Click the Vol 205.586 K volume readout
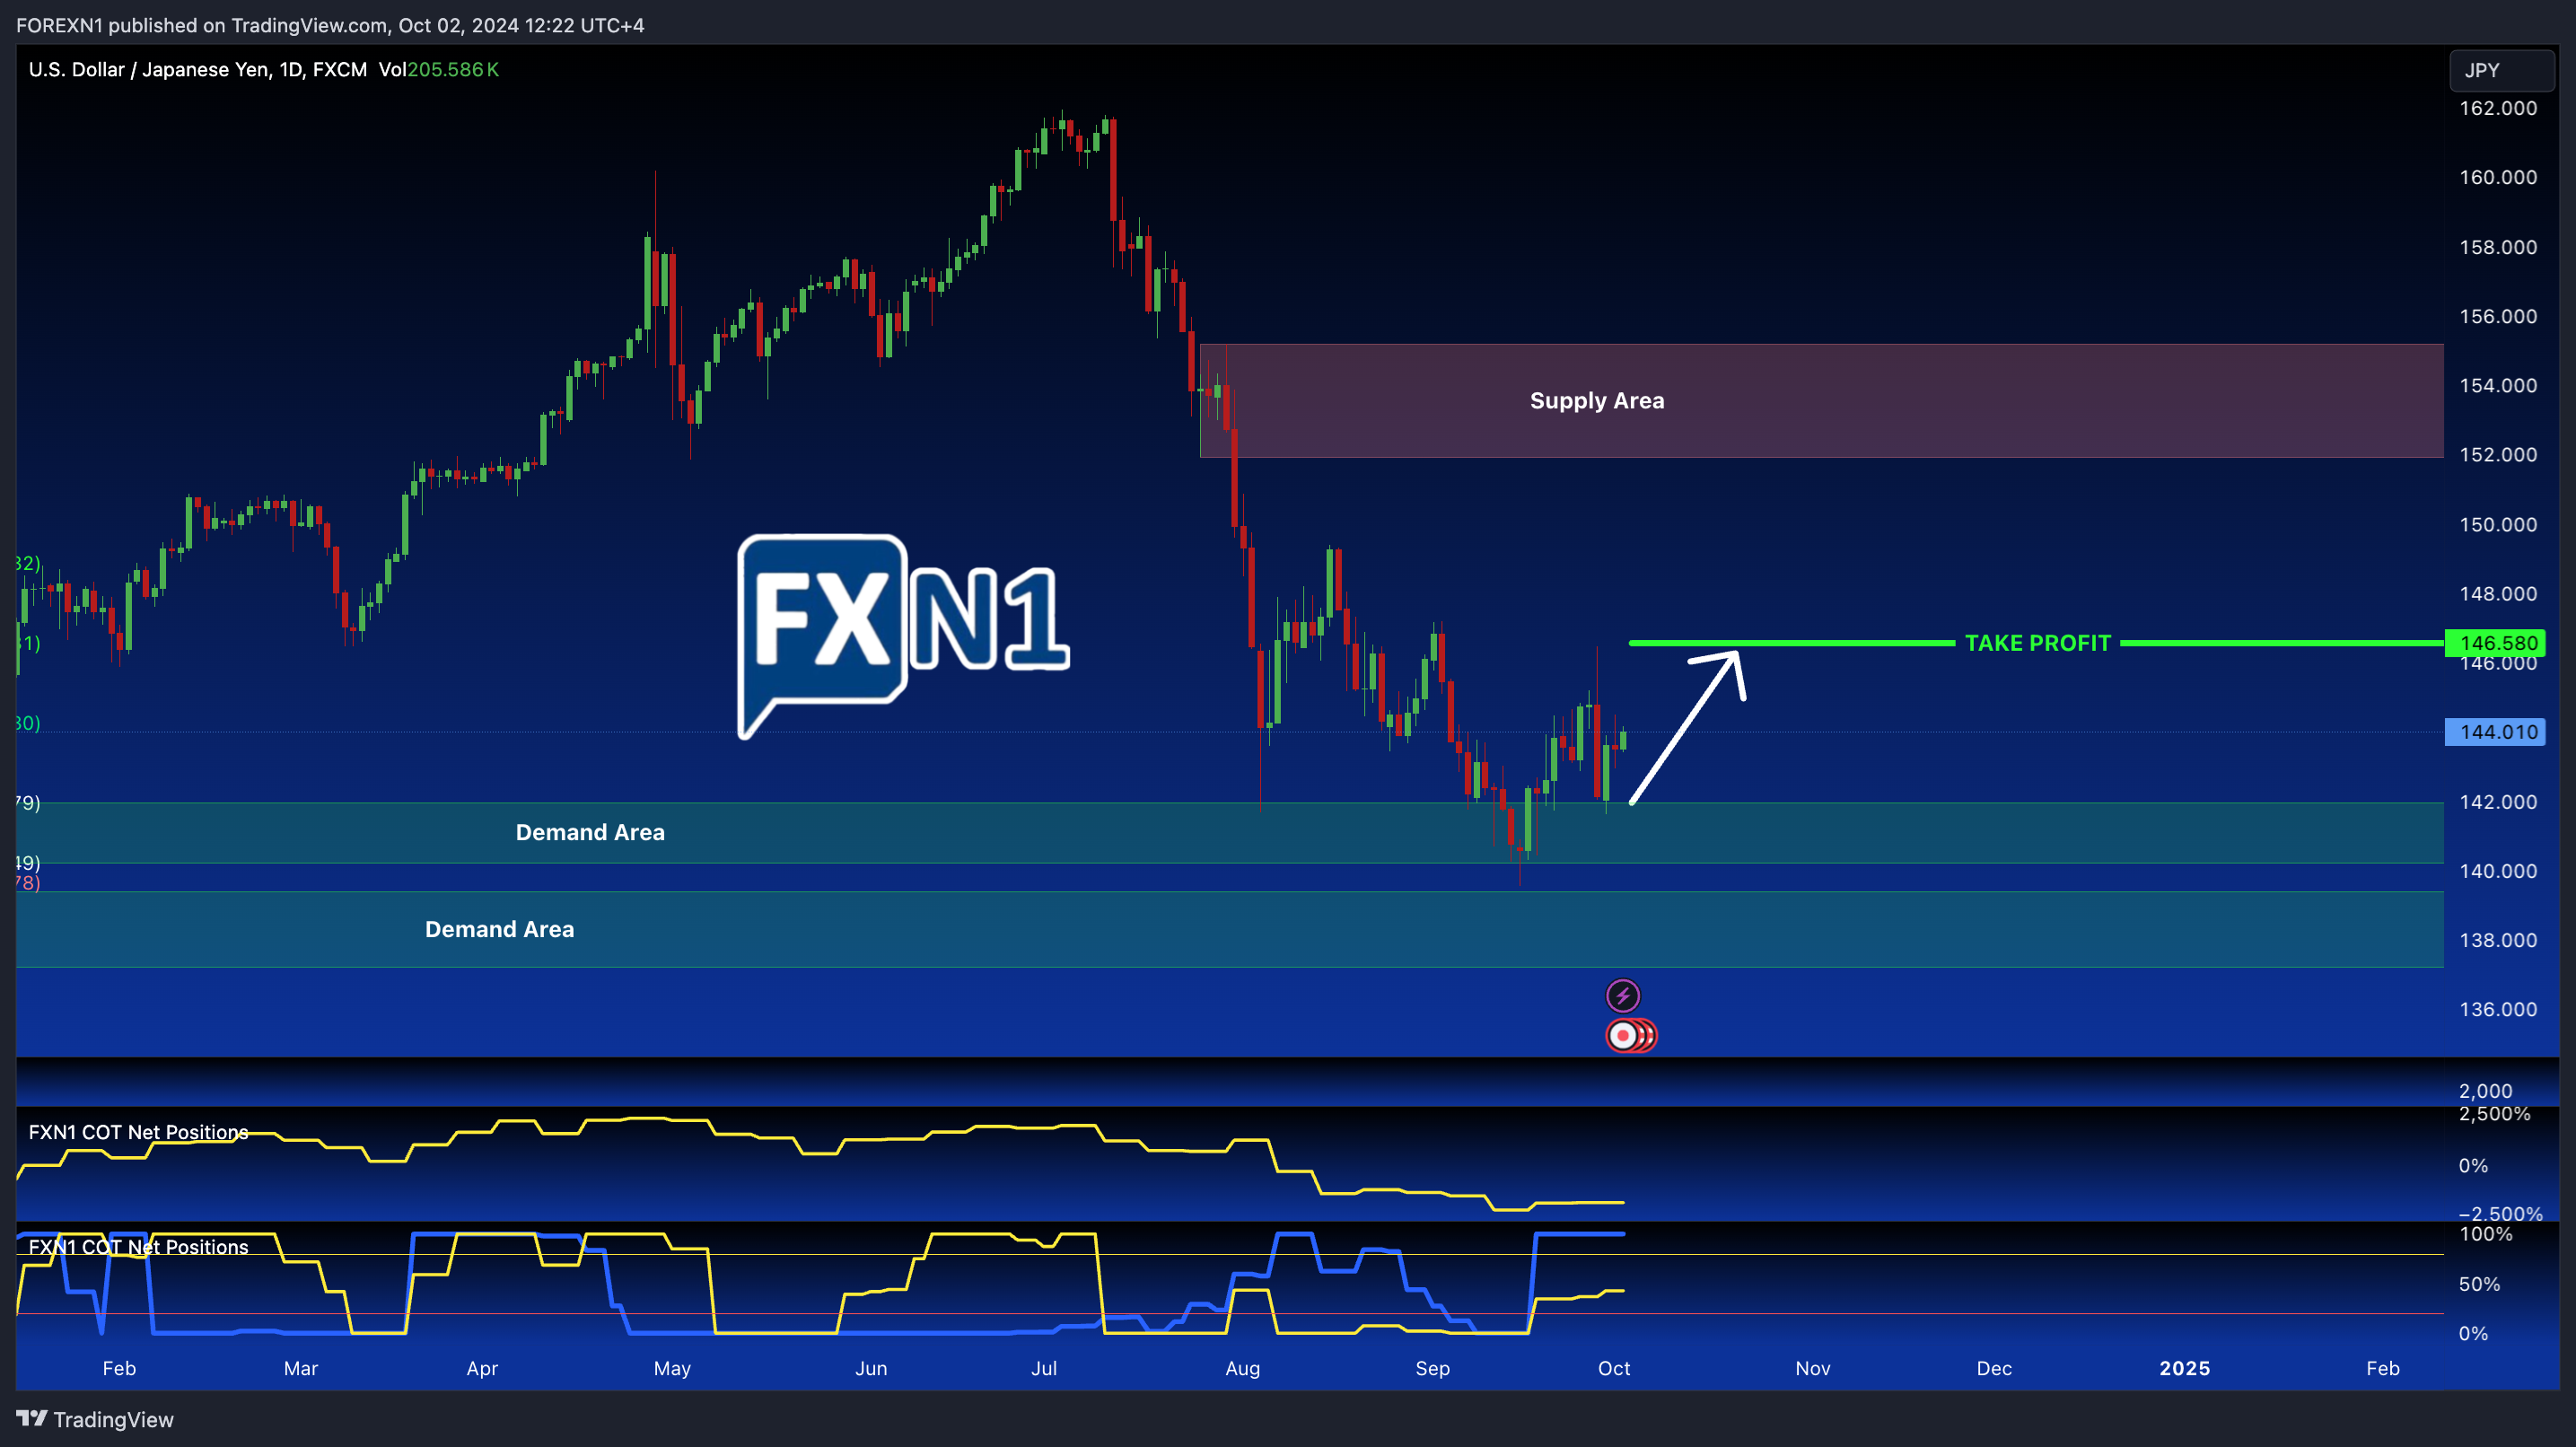 (x=438, y=70)
